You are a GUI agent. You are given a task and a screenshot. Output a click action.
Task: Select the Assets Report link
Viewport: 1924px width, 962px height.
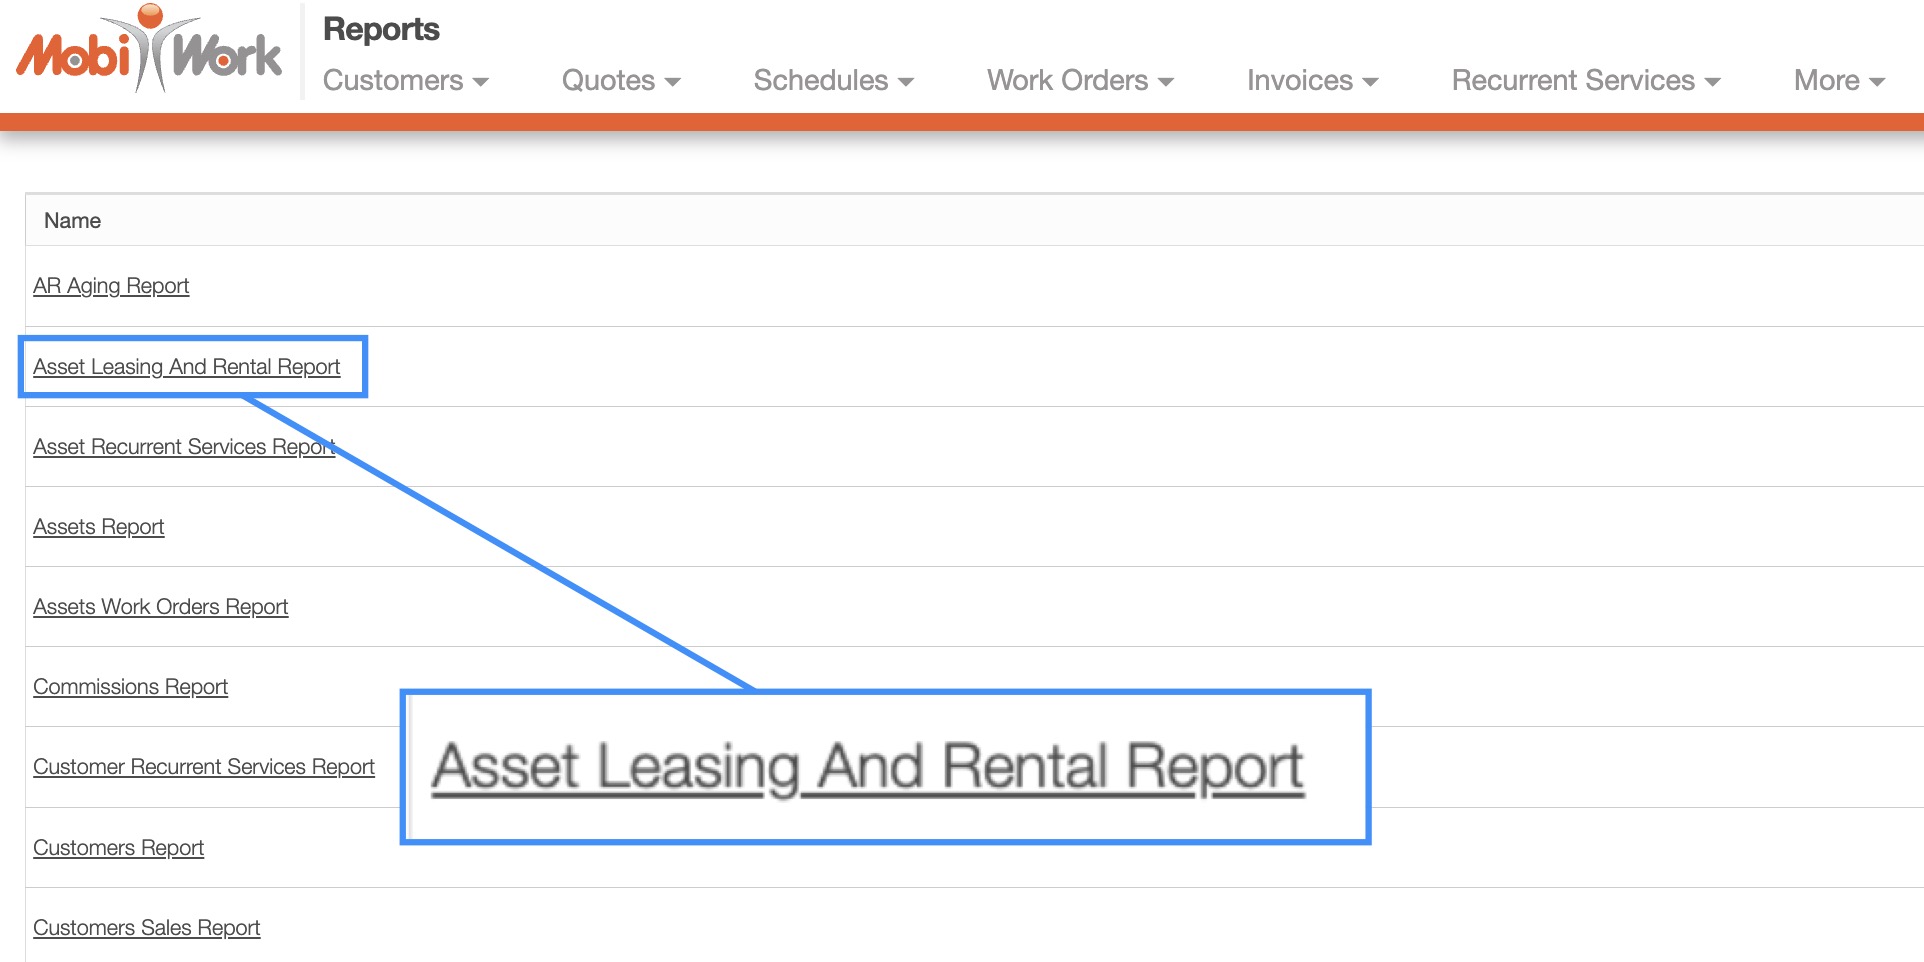(x=99, y=527)
